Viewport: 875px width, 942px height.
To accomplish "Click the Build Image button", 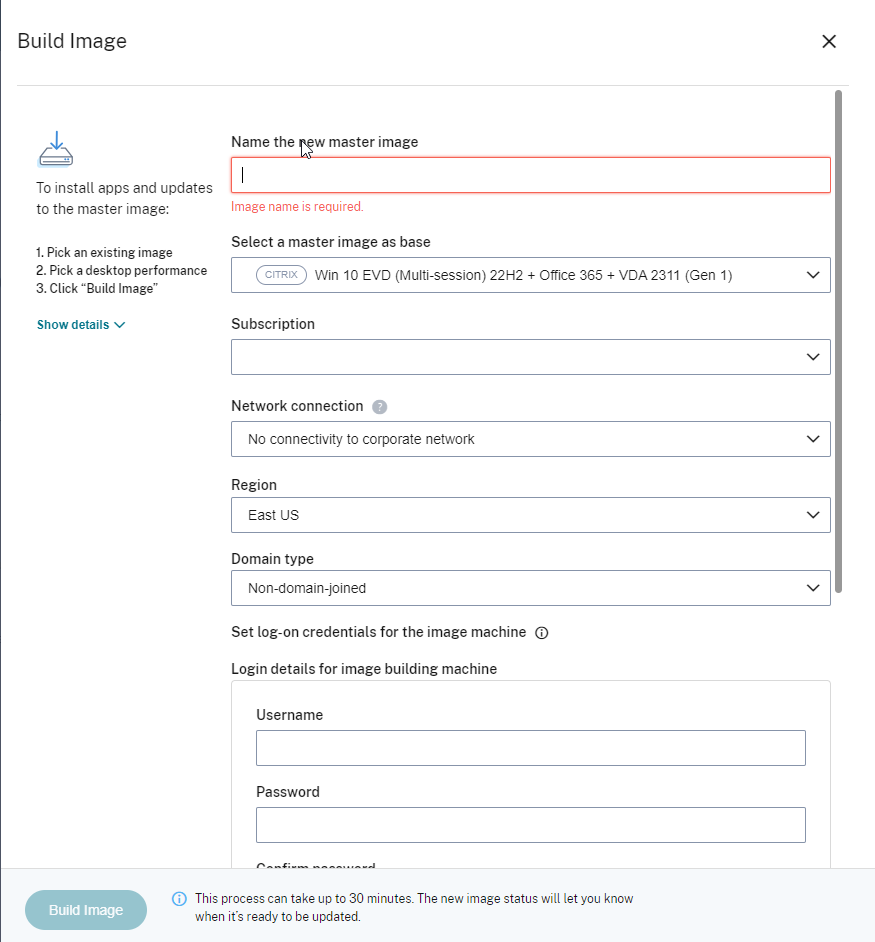I will coord(86,910).
